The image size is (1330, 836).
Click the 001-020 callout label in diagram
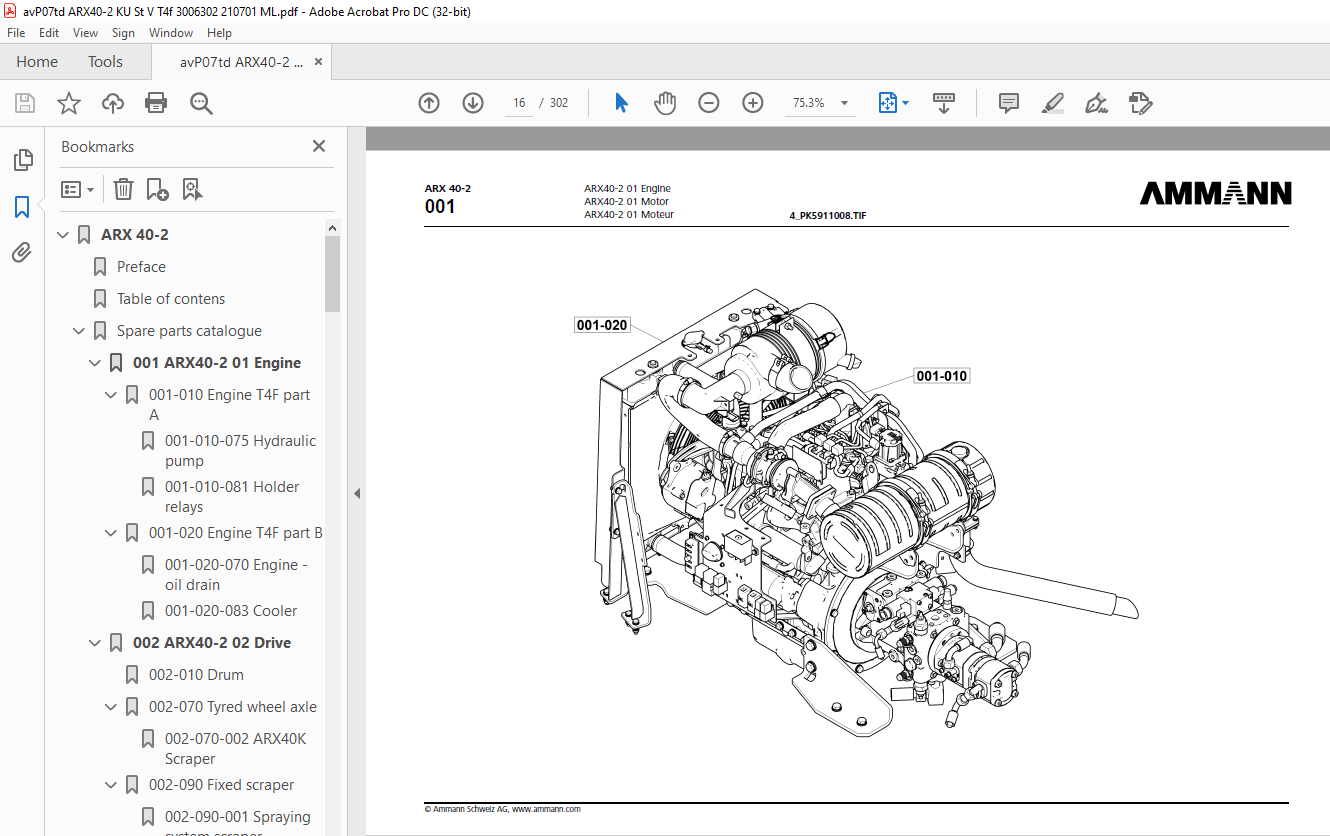[x=602, y=325]
